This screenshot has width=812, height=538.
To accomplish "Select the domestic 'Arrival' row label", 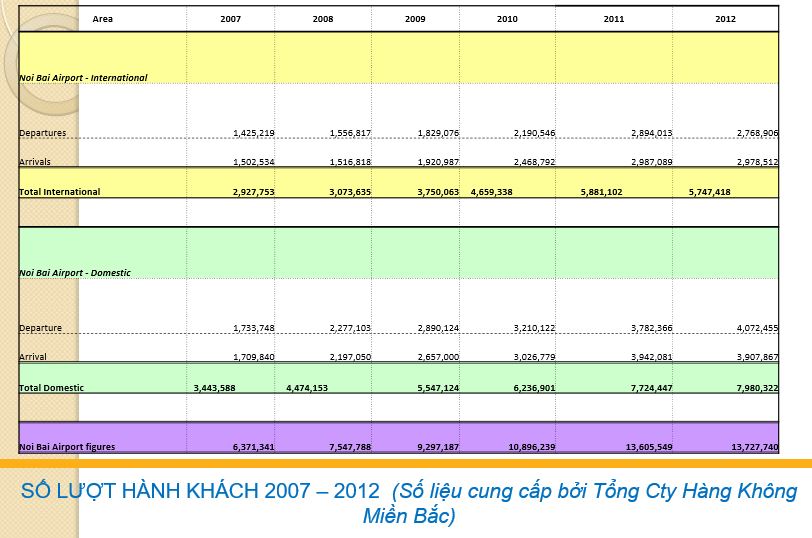I will (33, 357).
